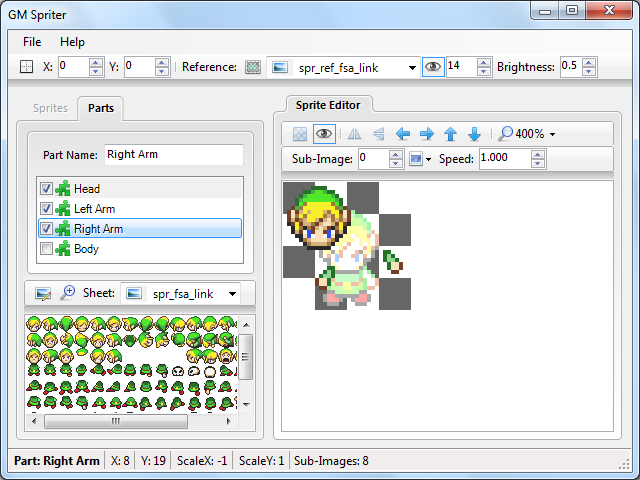The image size is (640, 480).
Task: Flip part horizontally with mirror icon
Action: point(354,134)
